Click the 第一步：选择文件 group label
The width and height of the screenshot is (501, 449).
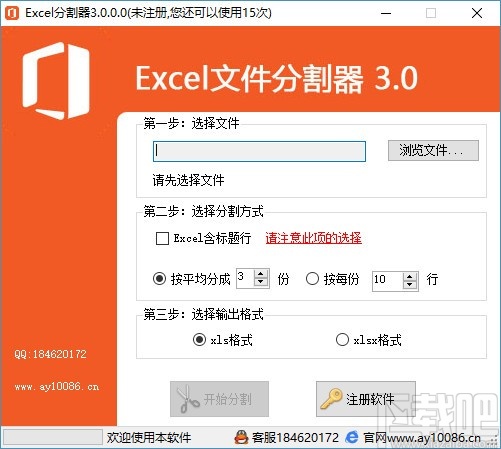[x=191, y=123]
